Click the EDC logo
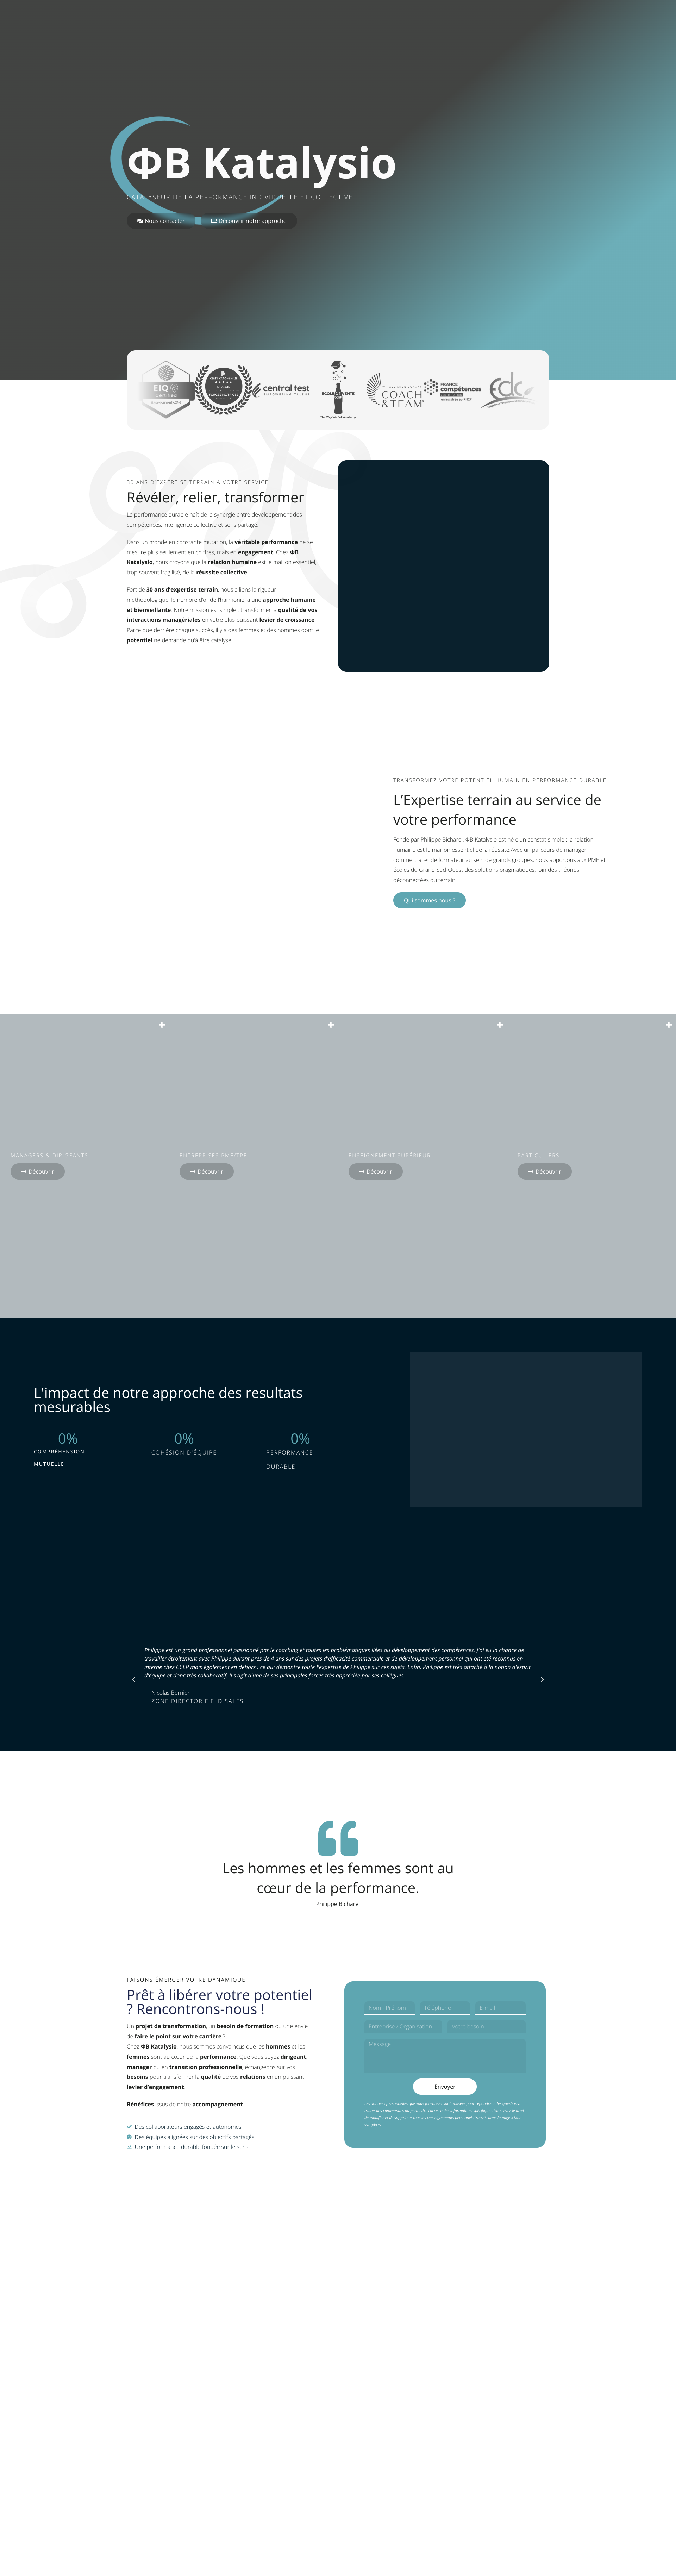 [x=511, y=390]
